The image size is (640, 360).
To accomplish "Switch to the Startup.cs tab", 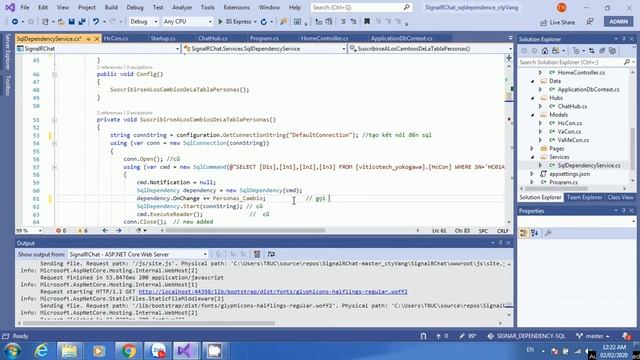I will (x=163, y=38).
